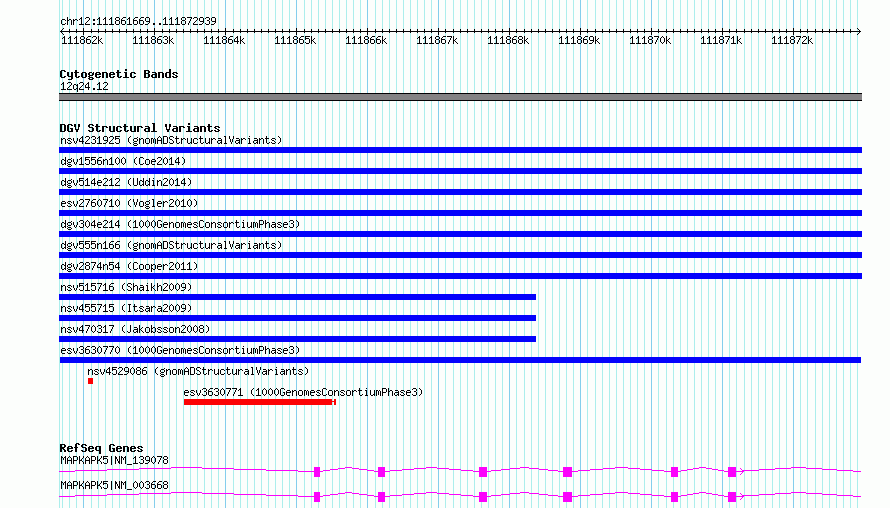The width and height of the screenshot is (890, 508).
Task: Open the nsv455715 (Itsara2009) label
Action: [x=126, y=308]
